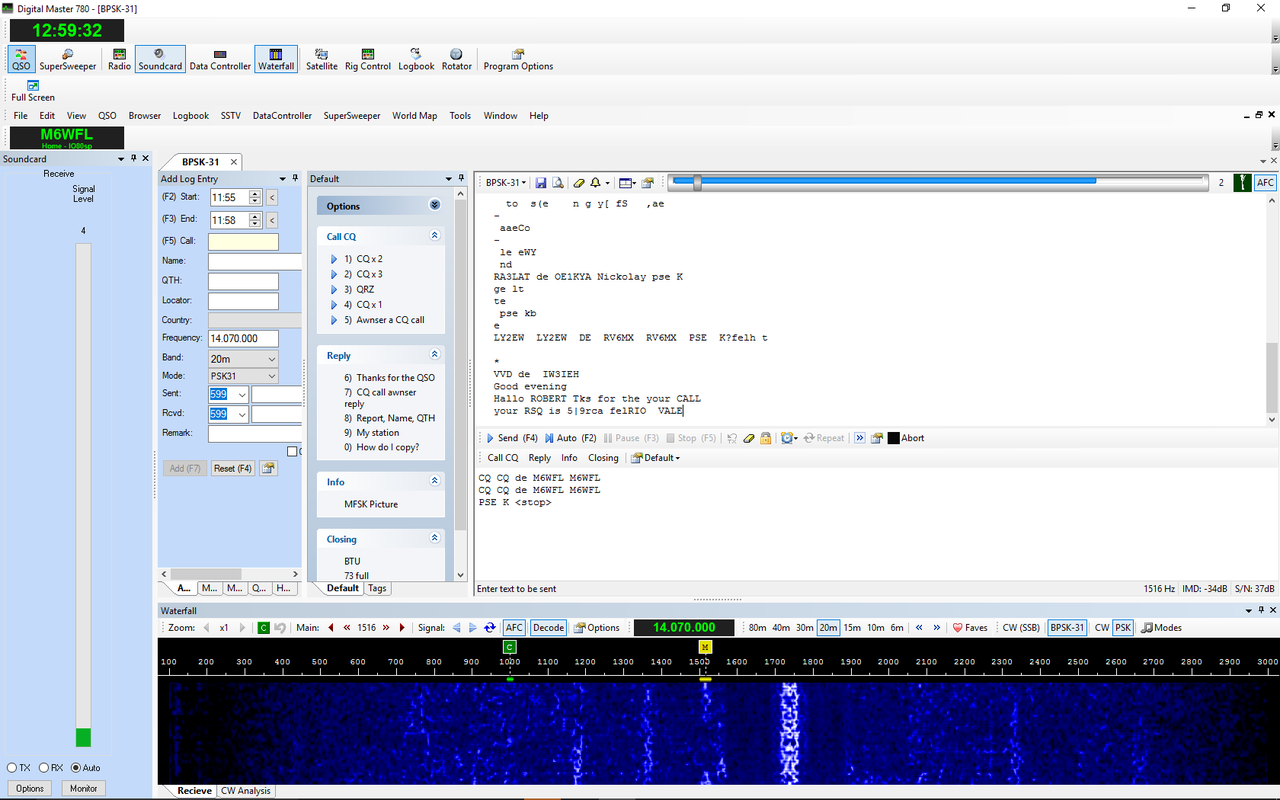Click the Call input field
The image size is (1280, 800).
(243, 241)
